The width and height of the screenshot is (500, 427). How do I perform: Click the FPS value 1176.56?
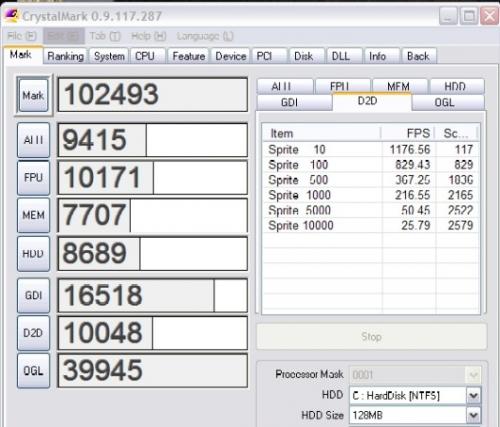[410, 149]
